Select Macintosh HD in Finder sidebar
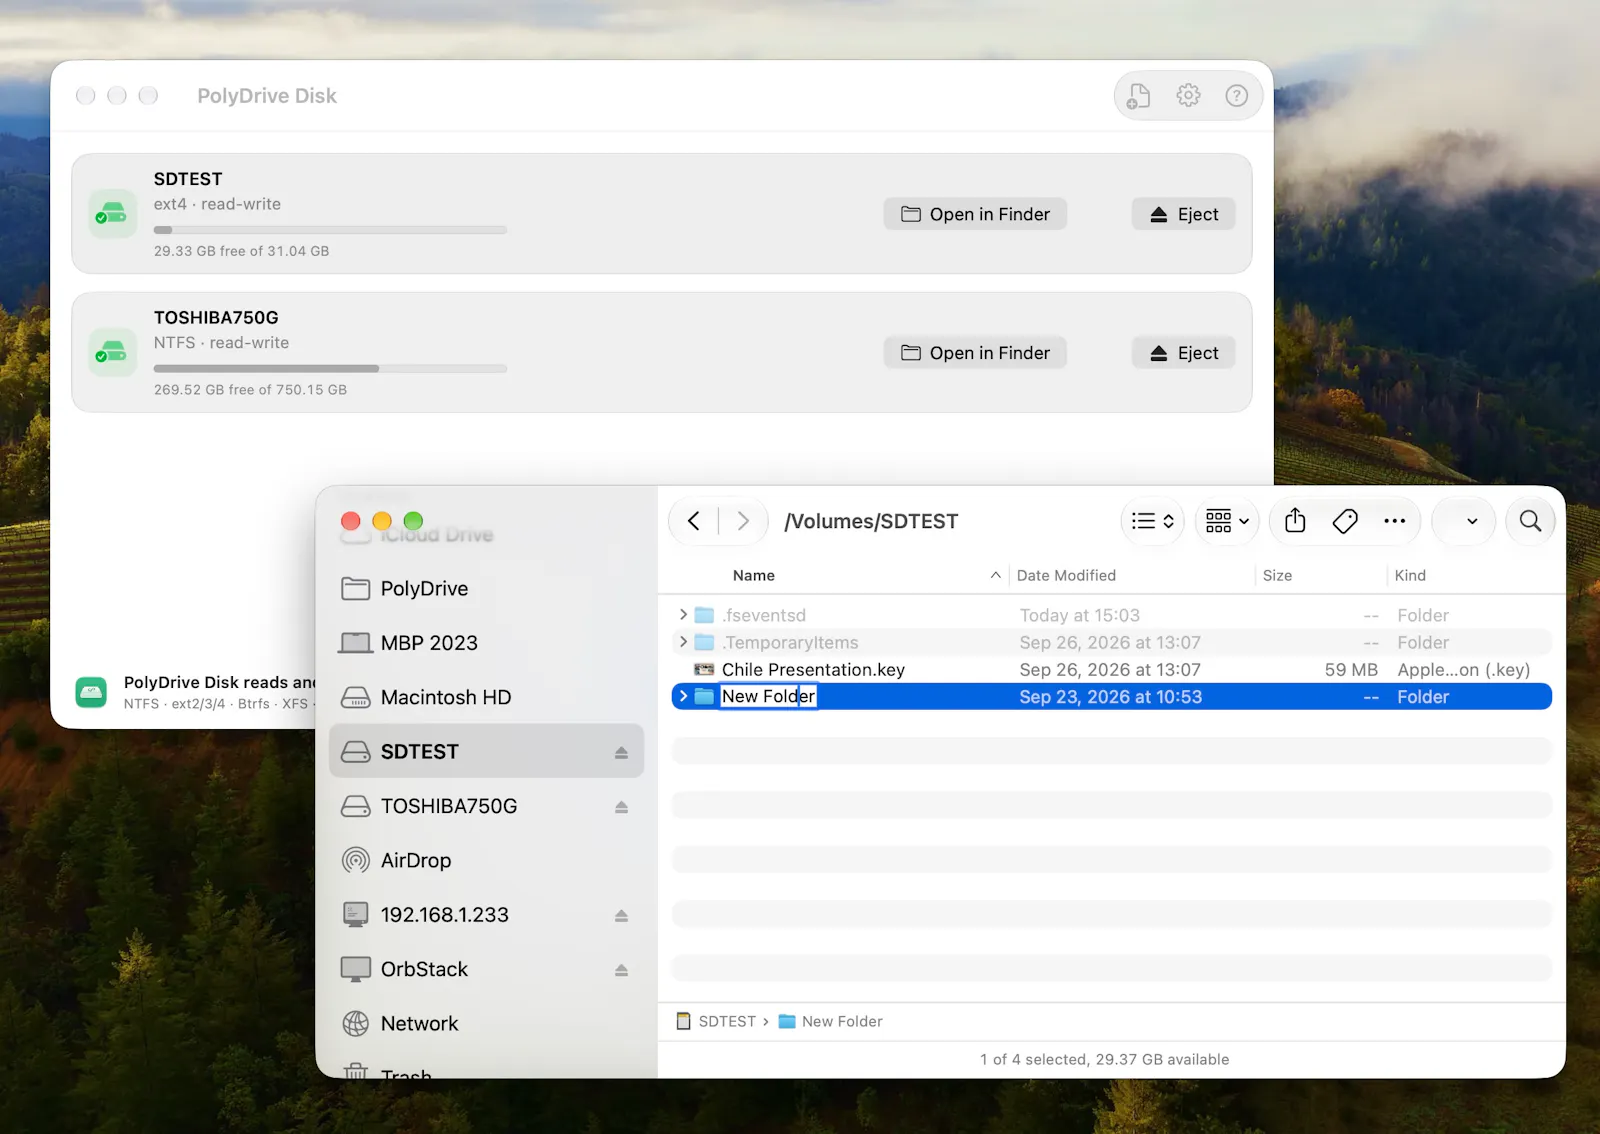 coord(487,697)
